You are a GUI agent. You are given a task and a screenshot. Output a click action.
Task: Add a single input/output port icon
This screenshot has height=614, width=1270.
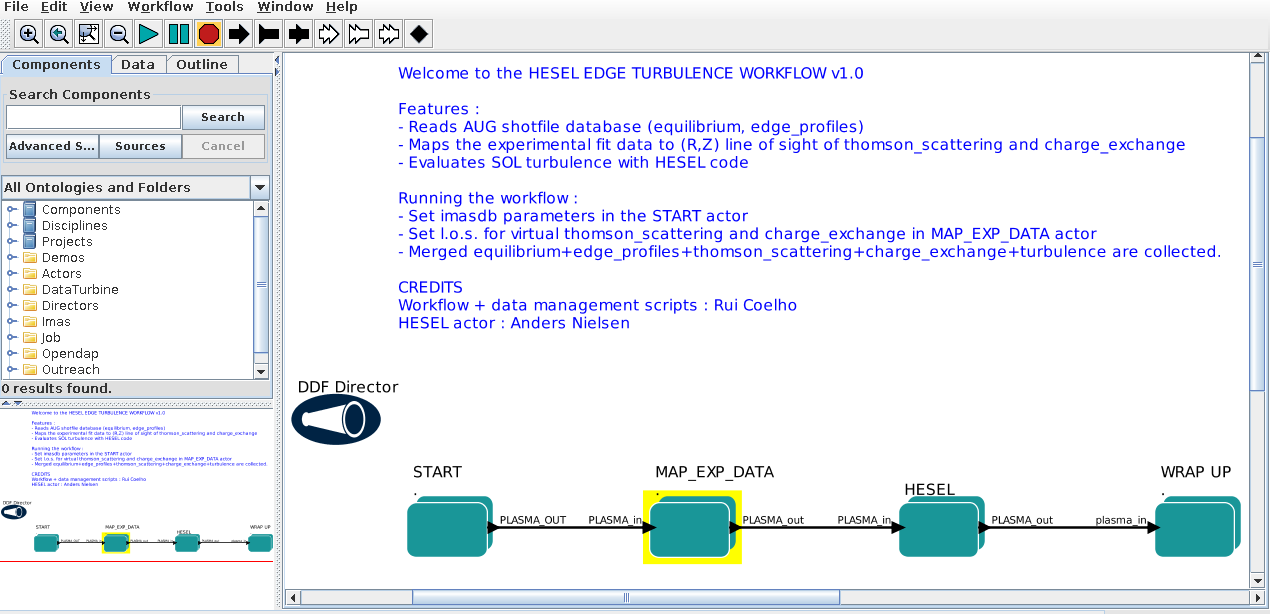point(299,34)
